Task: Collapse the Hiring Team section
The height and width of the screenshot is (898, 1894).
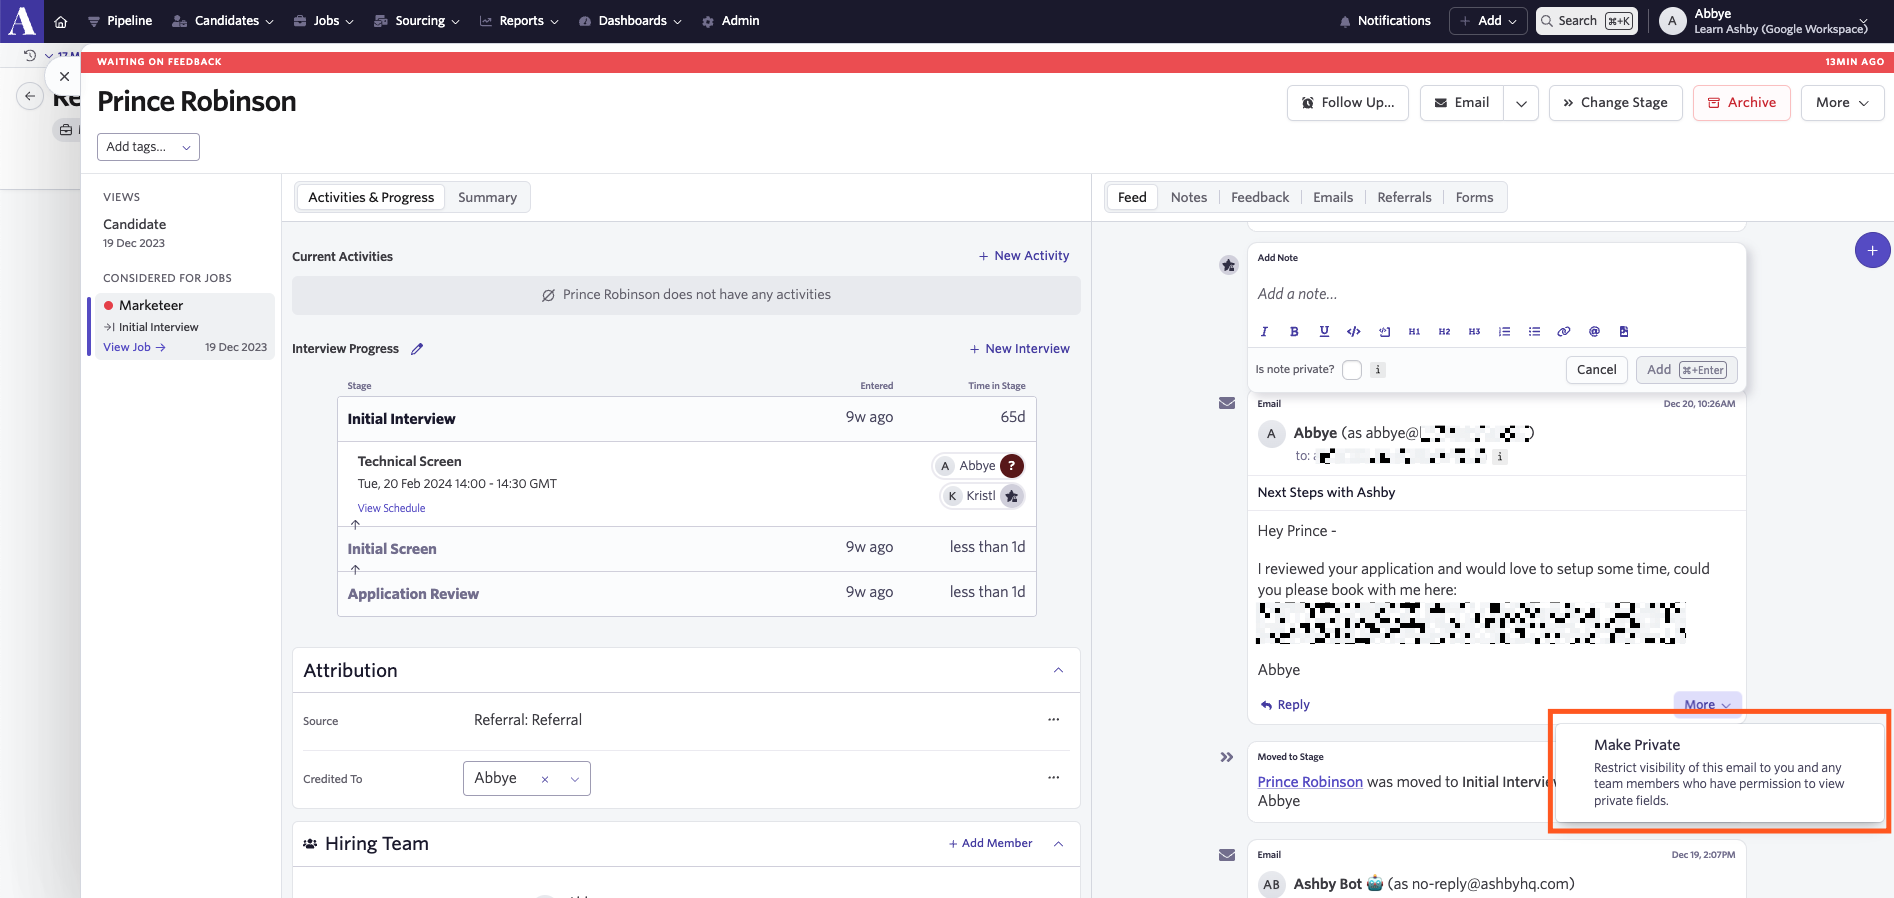Action: pyautogui.click(x=1058, y=844)
